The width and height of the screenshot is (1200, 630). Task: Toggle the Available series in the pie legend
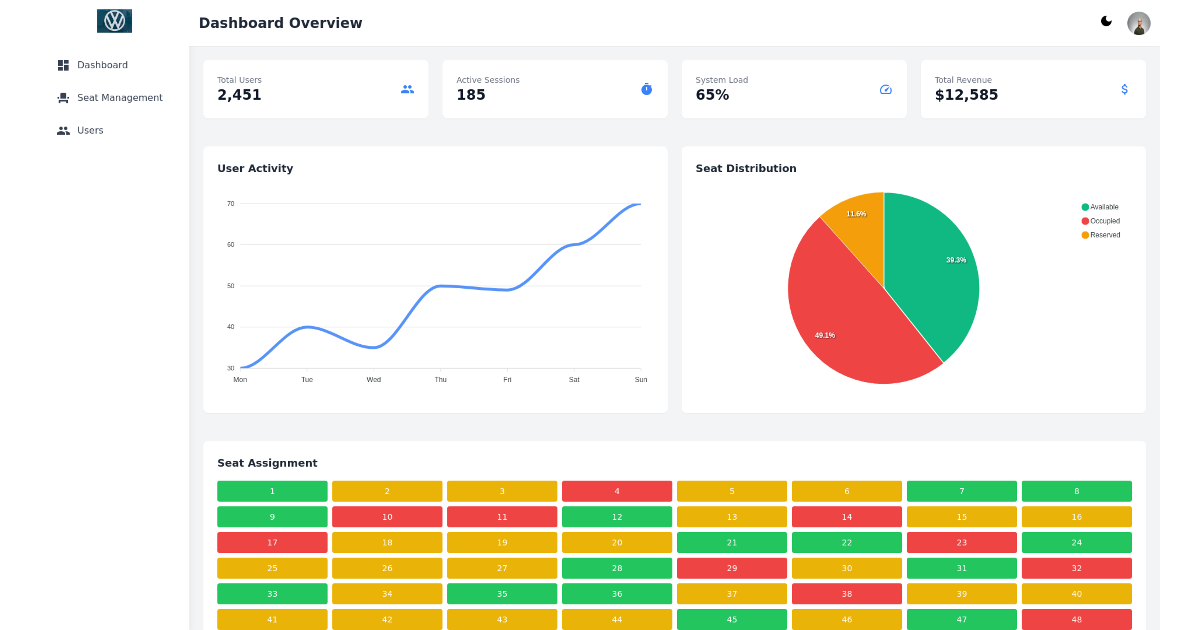pos(1101,208)
